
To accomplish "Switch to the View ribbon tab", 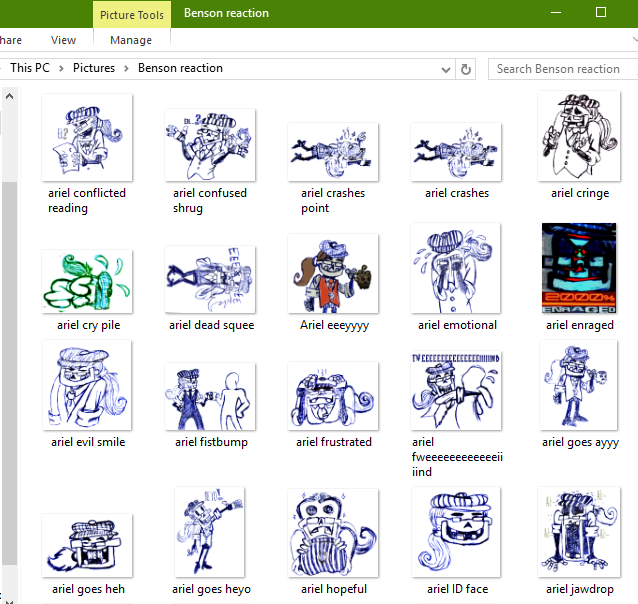I will [x=63, y=40].
